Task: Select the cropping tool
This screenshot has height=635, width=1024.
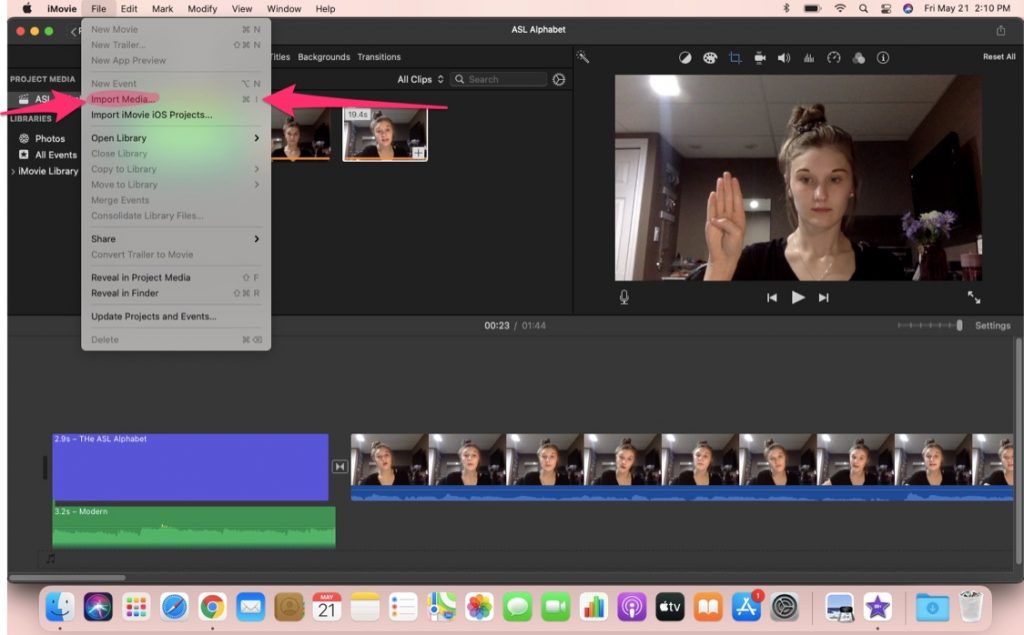Action: click(x=735, y=57)
